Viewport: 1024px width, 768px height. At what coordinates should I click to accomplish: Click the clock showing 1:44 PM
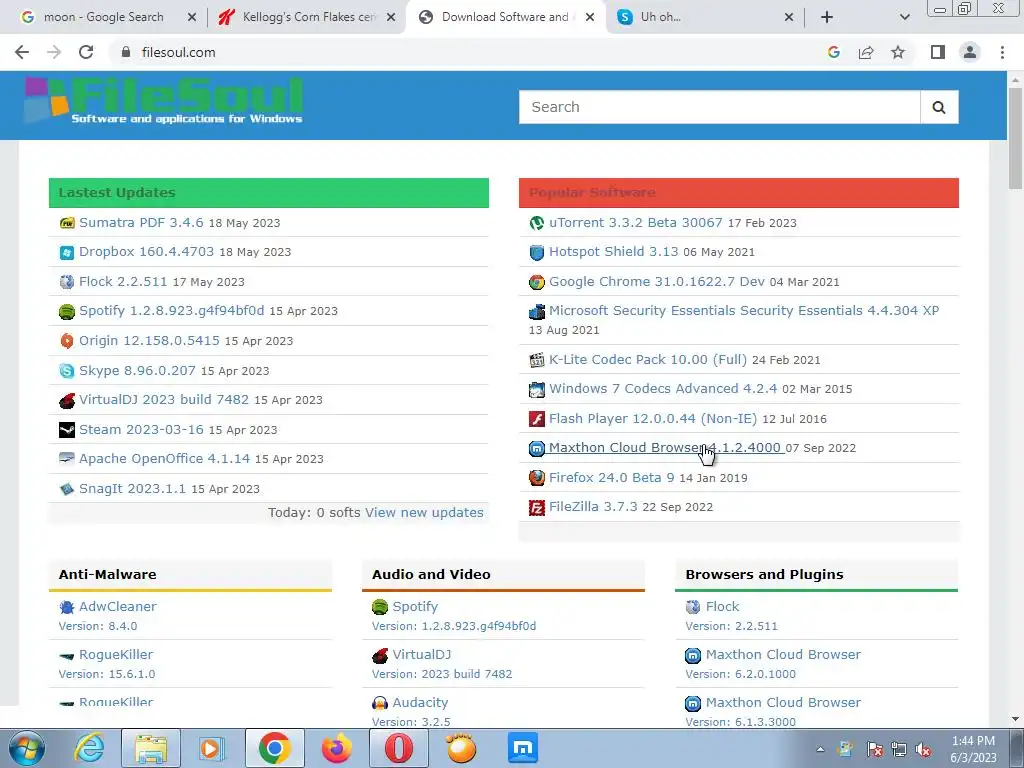tap(974, 741)
